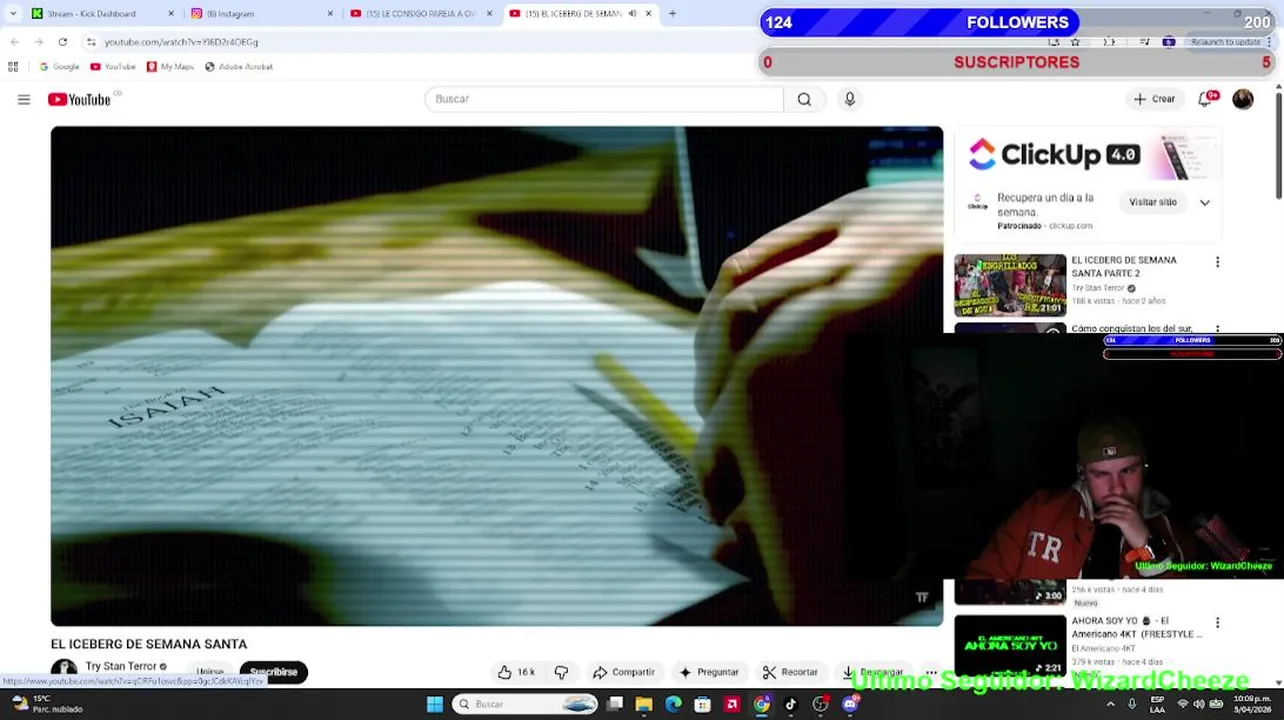Open the weather widget in taskbar
This screenshot has height=720, width=1284.
(x=46, y=704)
